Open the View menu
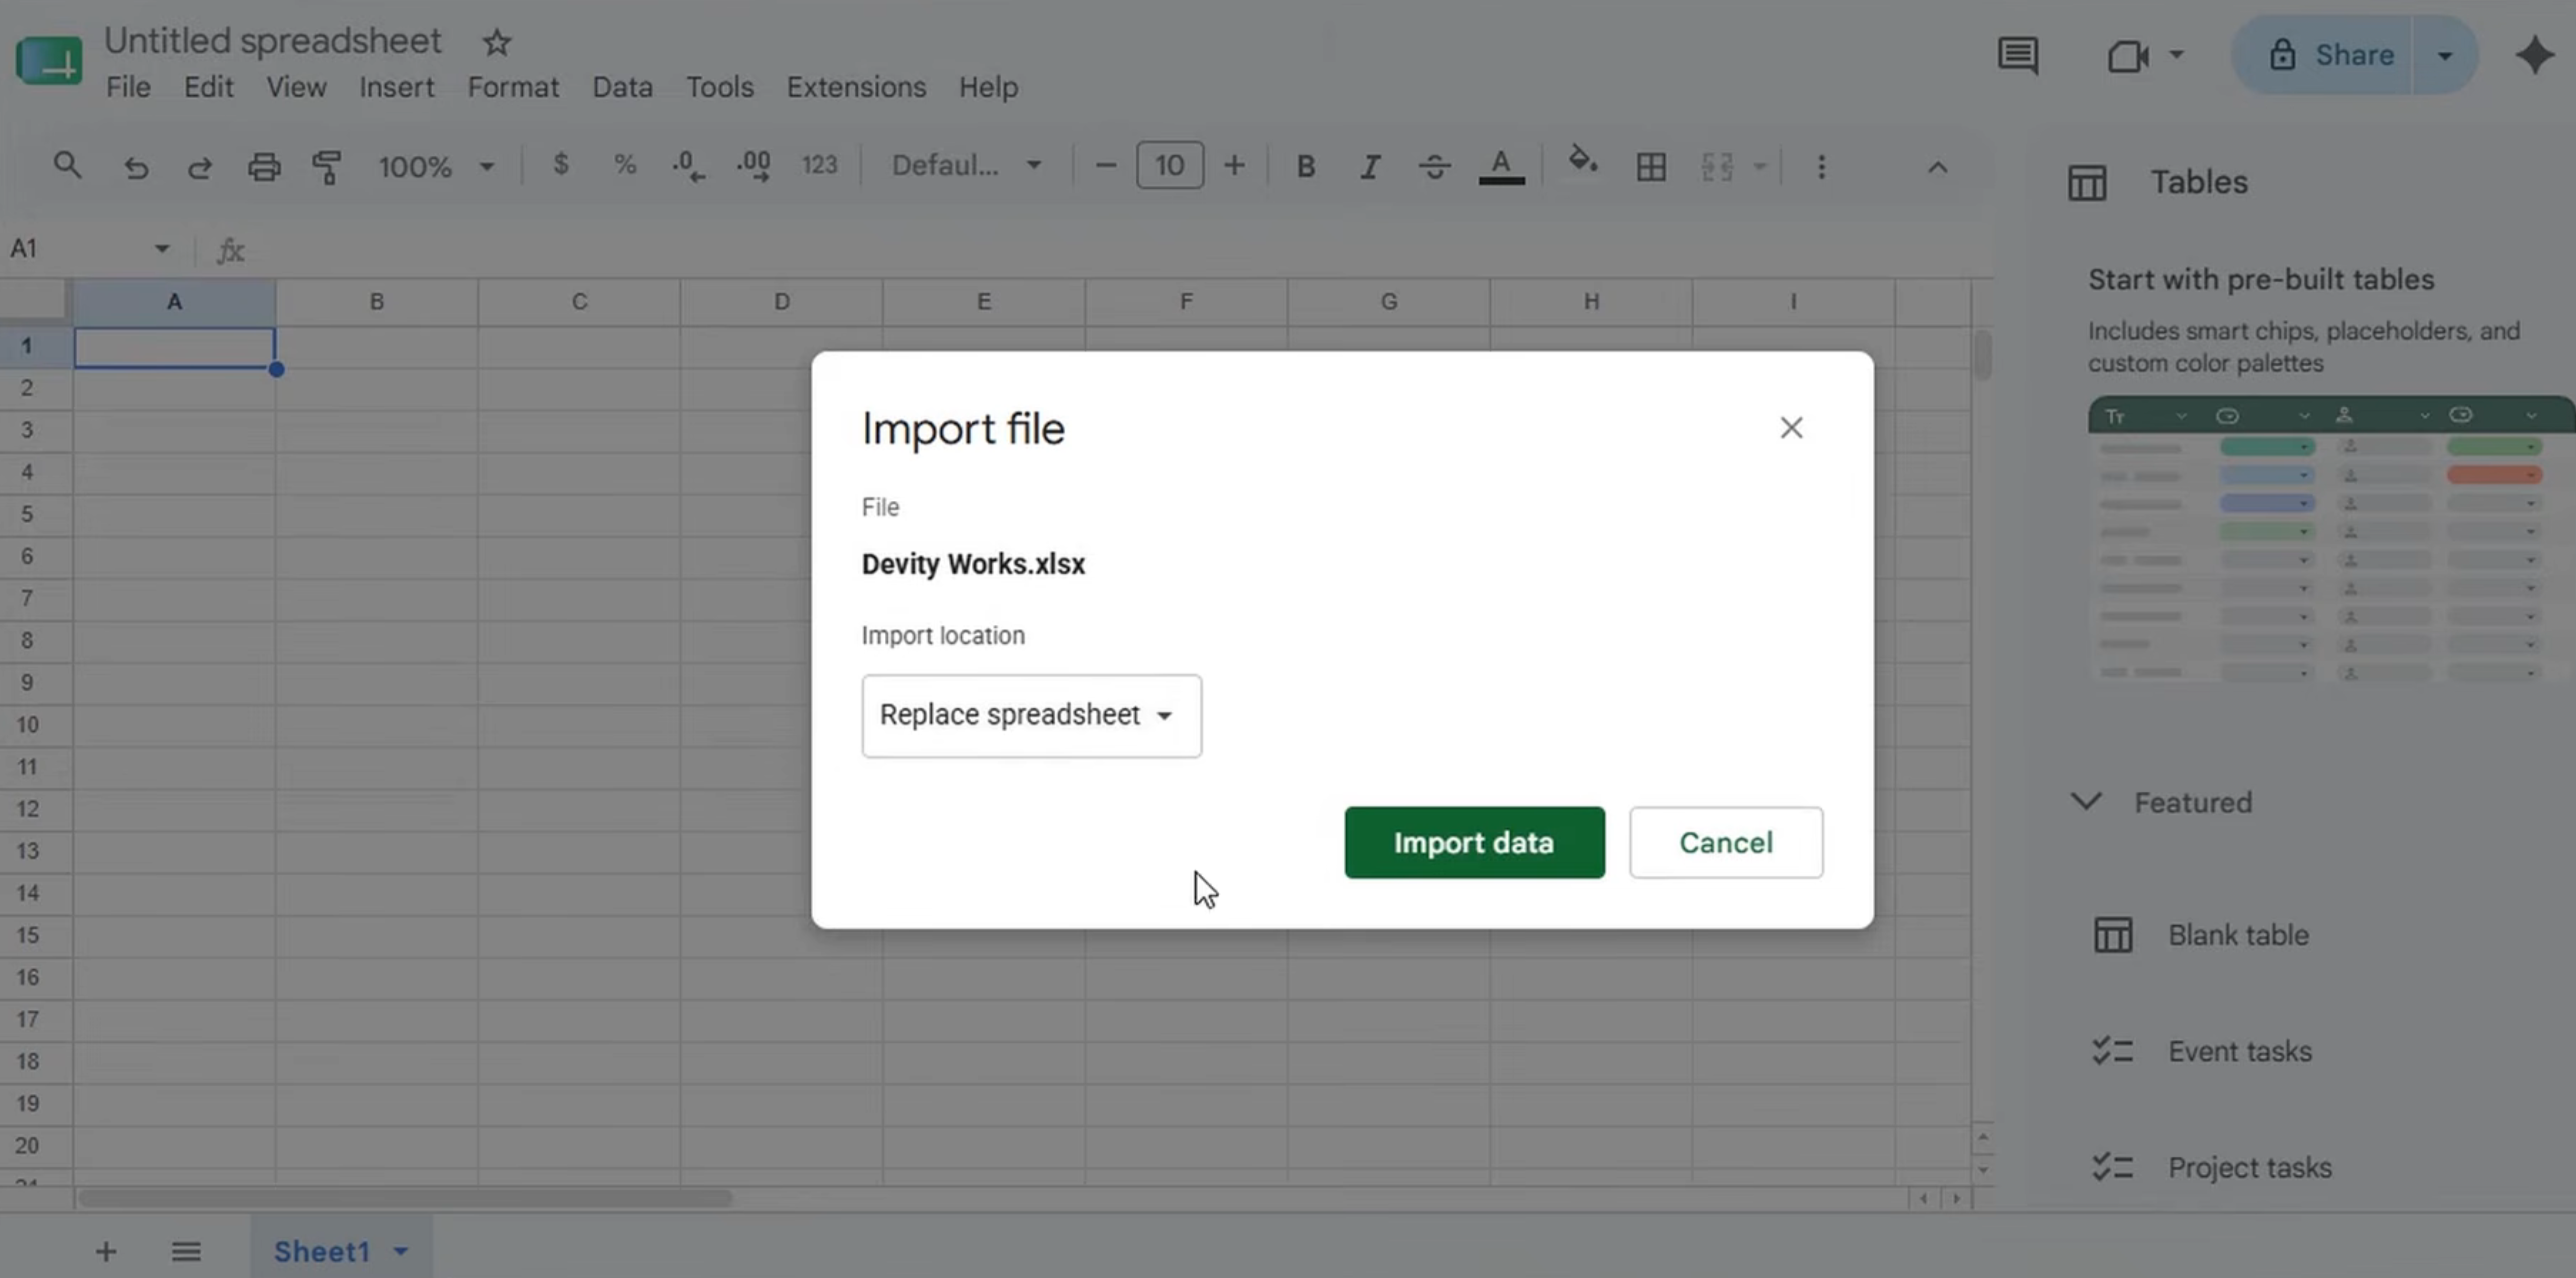This screenshot has height=1278, width=2576. (x=296, y=87)
